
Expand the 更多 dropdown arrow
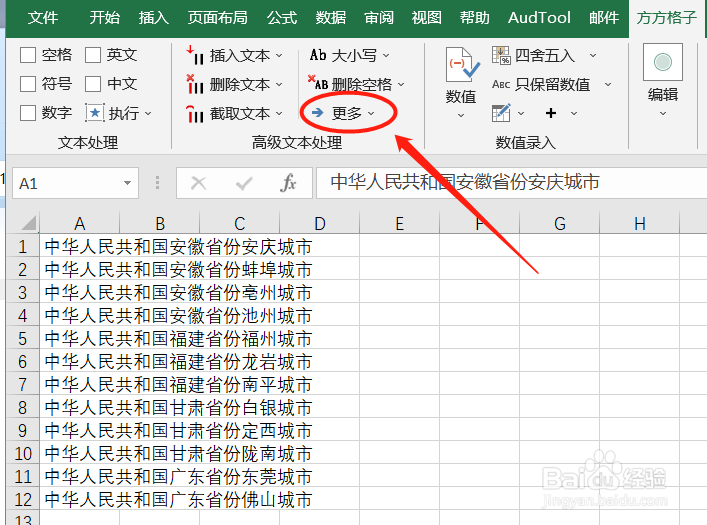click(x=371, y=114)
